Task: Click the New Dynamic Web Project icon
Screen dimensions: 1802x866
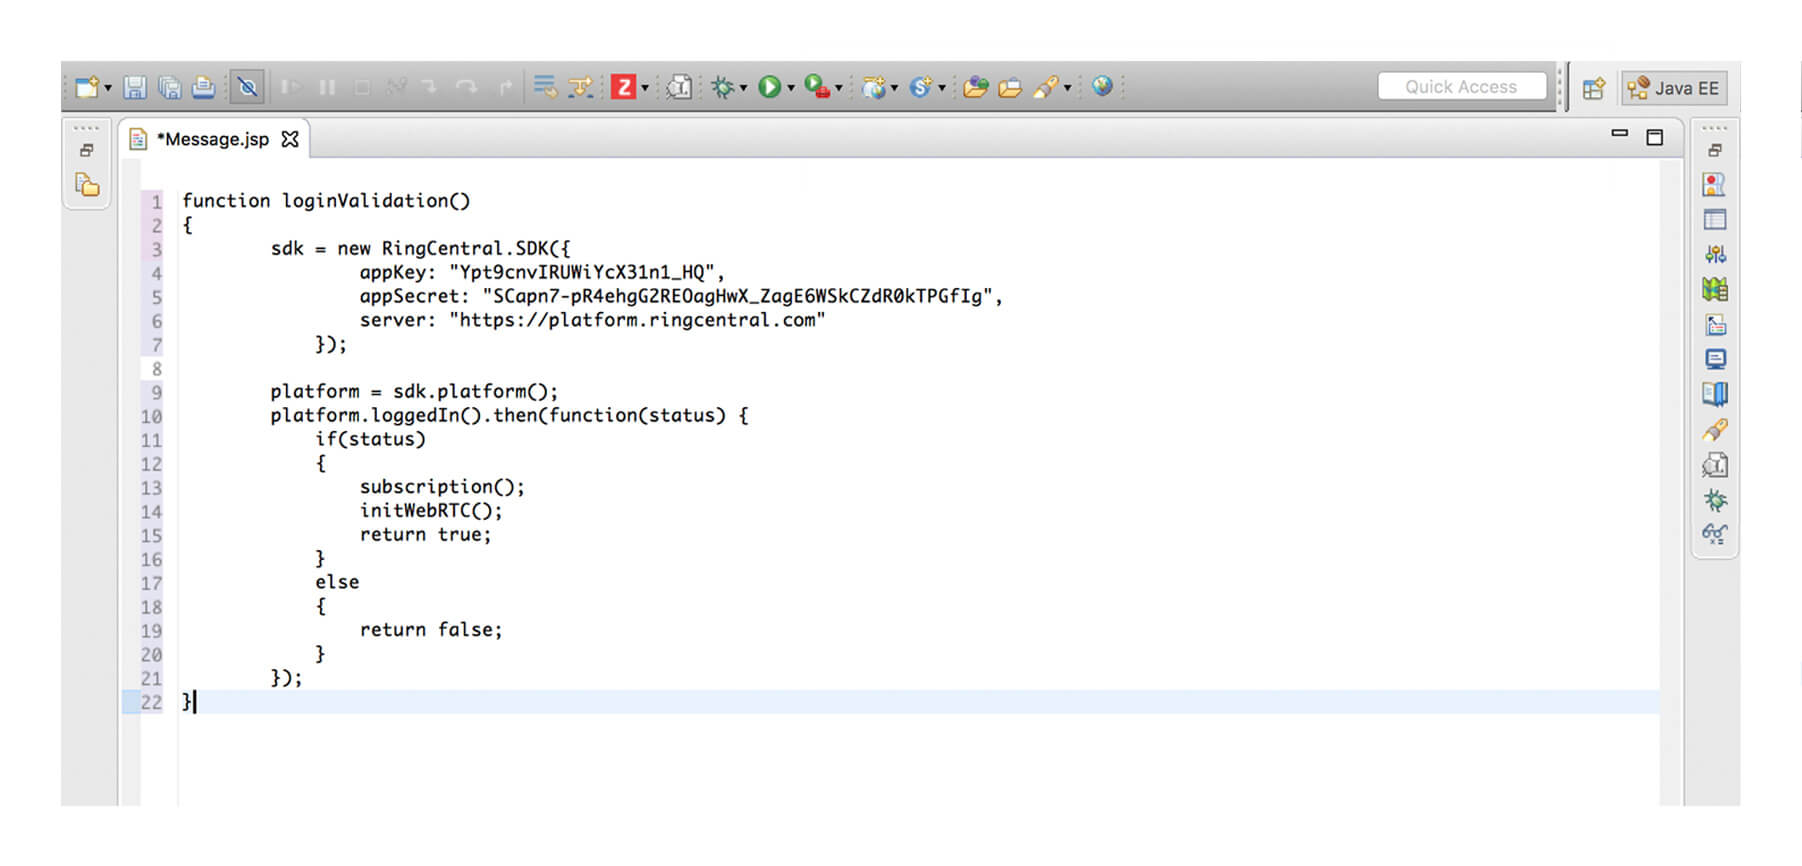Action: tap(875, 88)
